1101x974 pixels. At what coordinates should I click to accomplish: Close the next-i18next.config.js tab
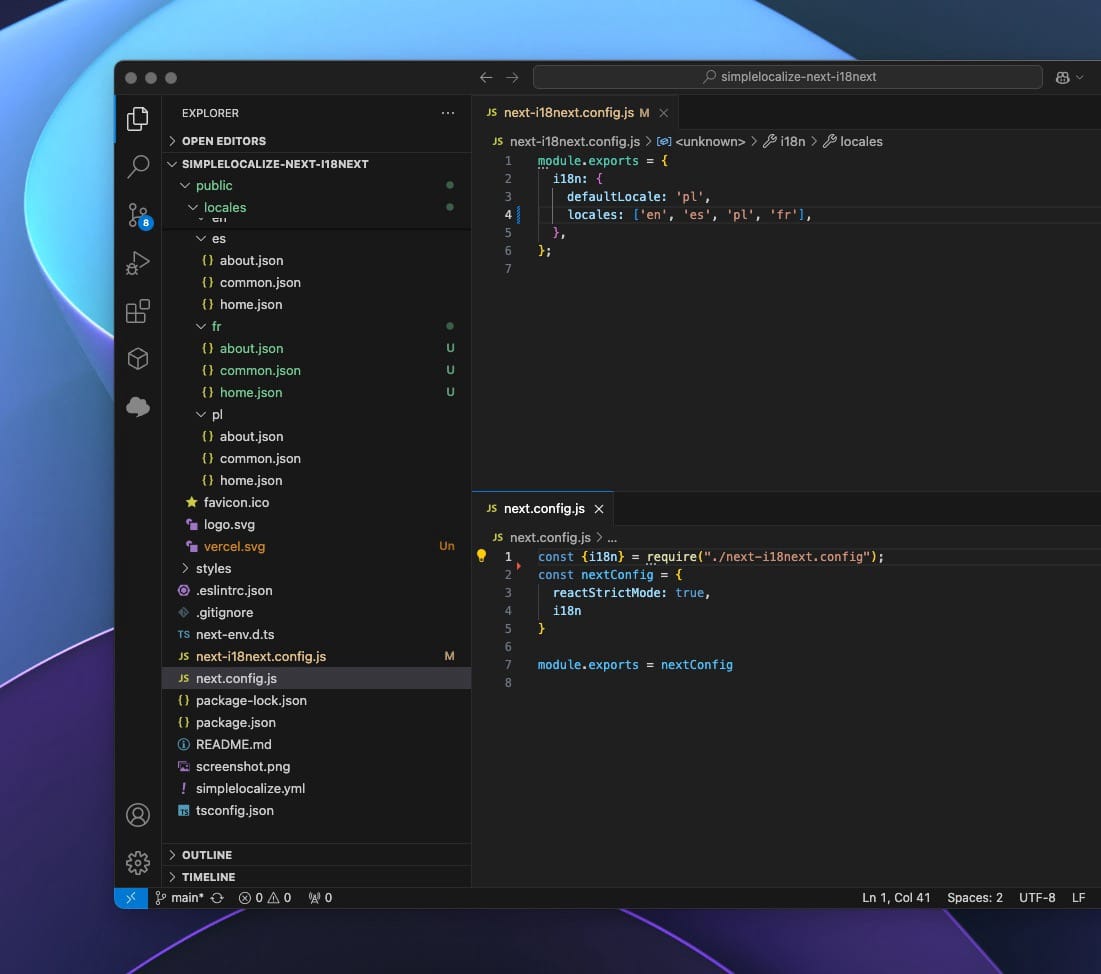click(664, 113)
